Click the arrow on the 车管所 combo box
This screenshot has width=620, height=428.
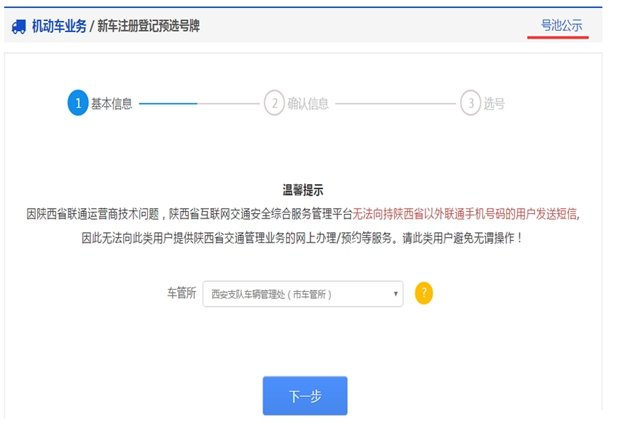tap(396, 294)
